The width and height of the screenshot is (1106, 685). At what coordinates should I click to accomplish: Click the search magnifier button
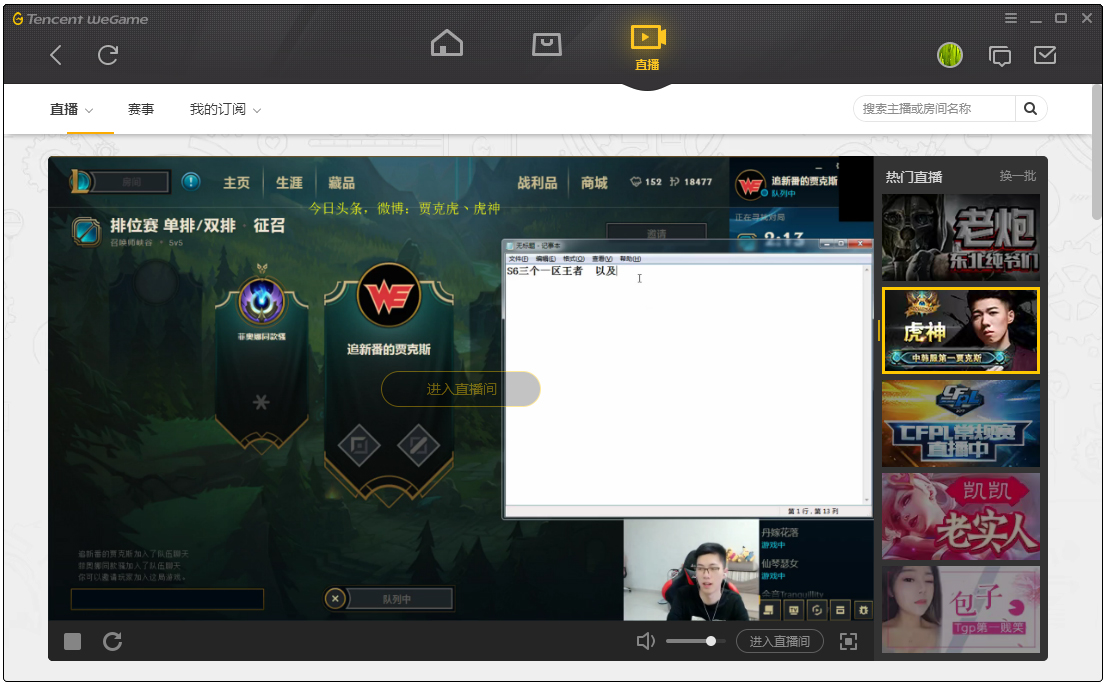click(1031, 109)
